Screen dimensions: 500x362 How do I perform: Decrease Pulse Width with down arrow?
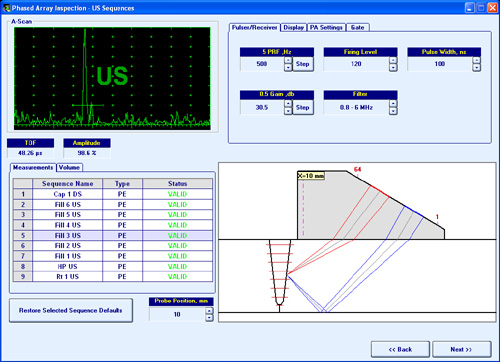477,68
